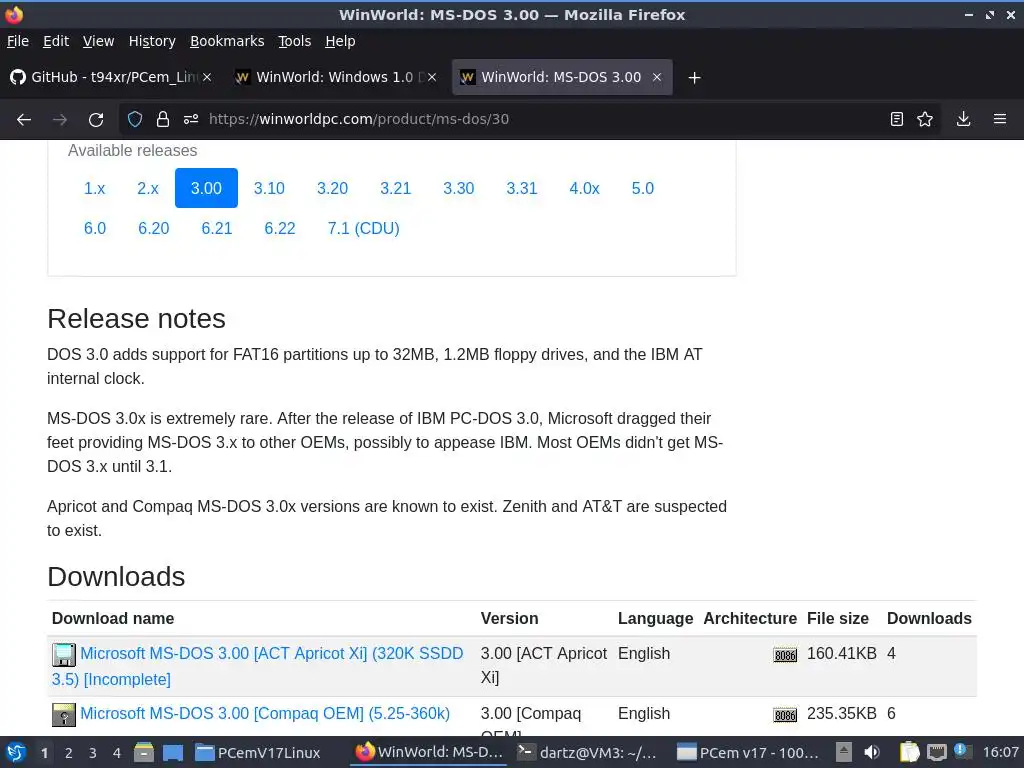
Task: Reload the current page
Action: click(x=96, y=120)
